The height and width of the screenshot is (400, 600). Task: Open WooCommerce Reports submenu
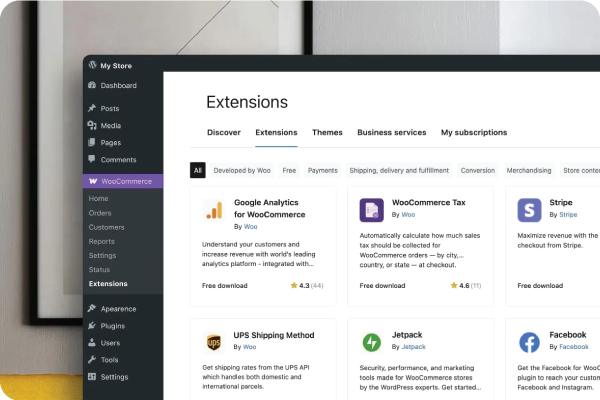[x=101, y=241]
